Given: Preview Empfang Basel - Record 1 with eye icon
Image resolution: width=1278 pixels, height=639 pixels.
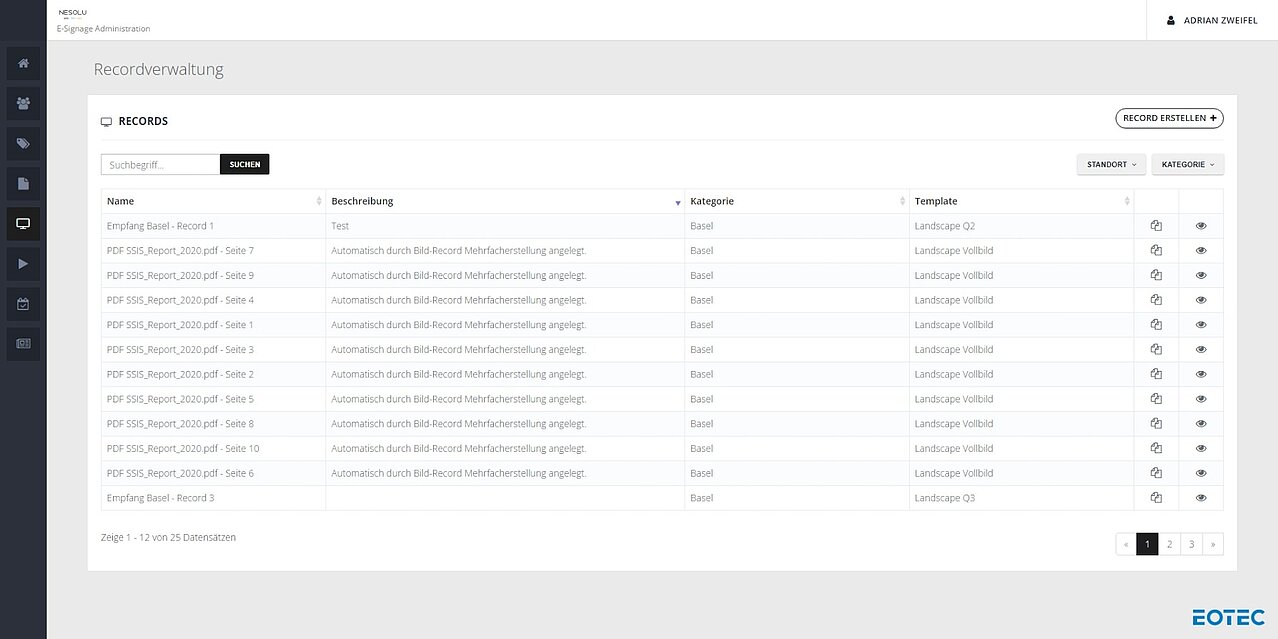Looking at the screenshot, I should click(1201, 226).
